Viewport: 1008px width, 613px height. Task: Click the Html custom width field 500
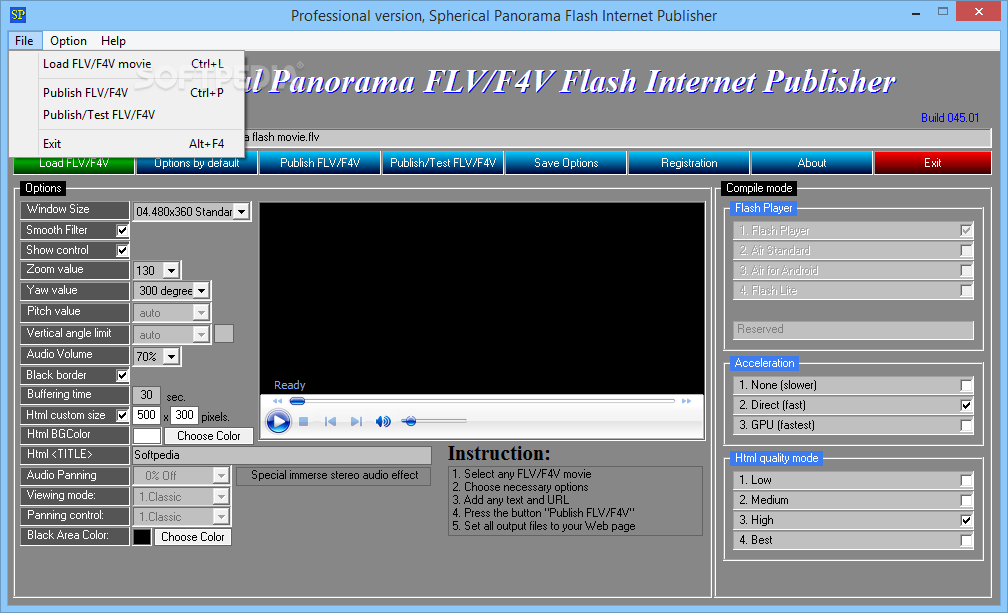pyautogui.click(x=147, y=415)
